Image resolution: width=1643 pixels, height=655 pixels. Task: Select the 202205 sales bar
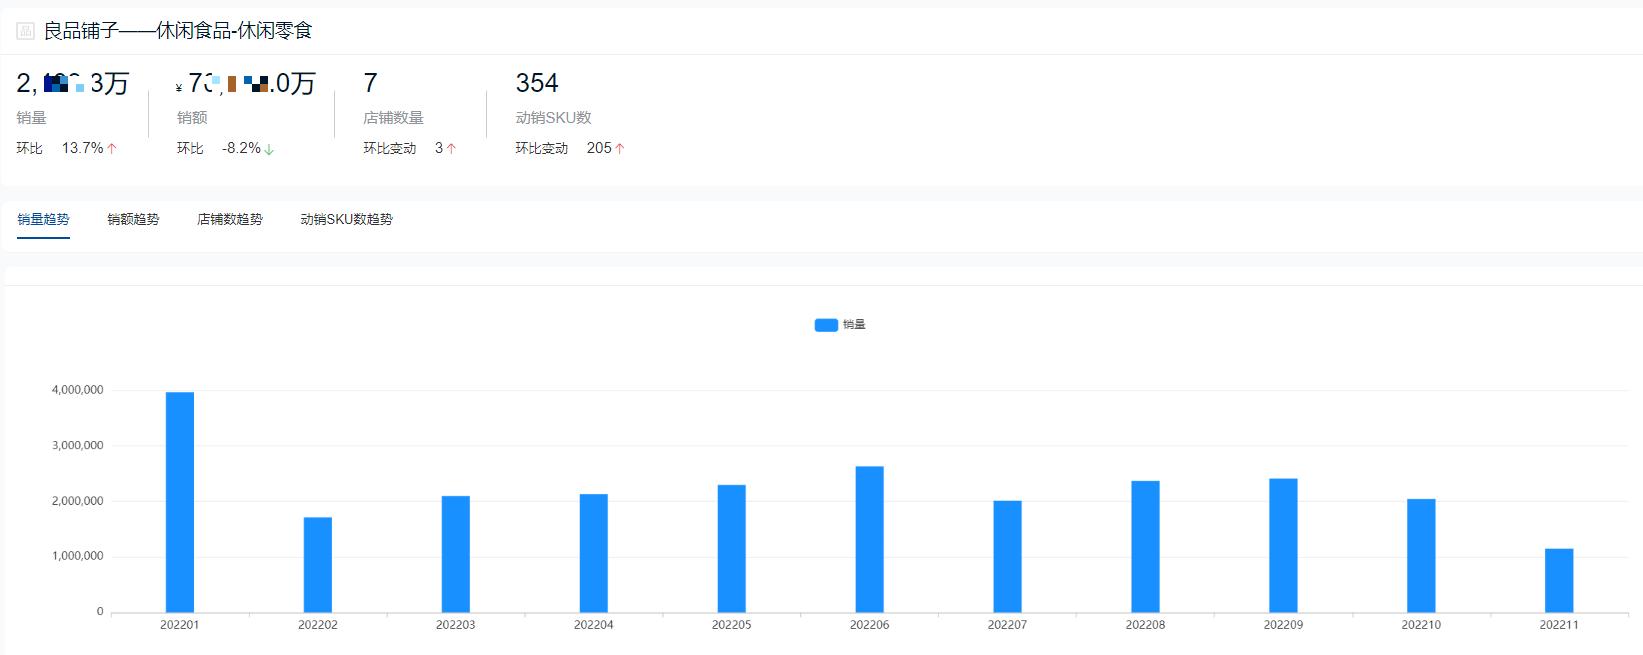pos(732,549)
